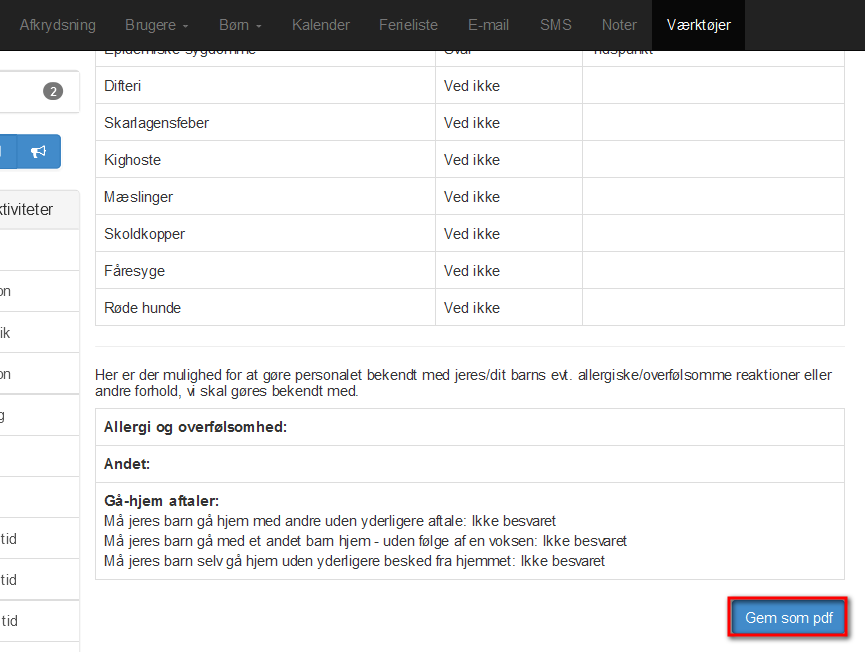Screen dimensions: 865x652
Task: Open the sidebar section ending in 'tiviteter'
Action: coord(40,210)
